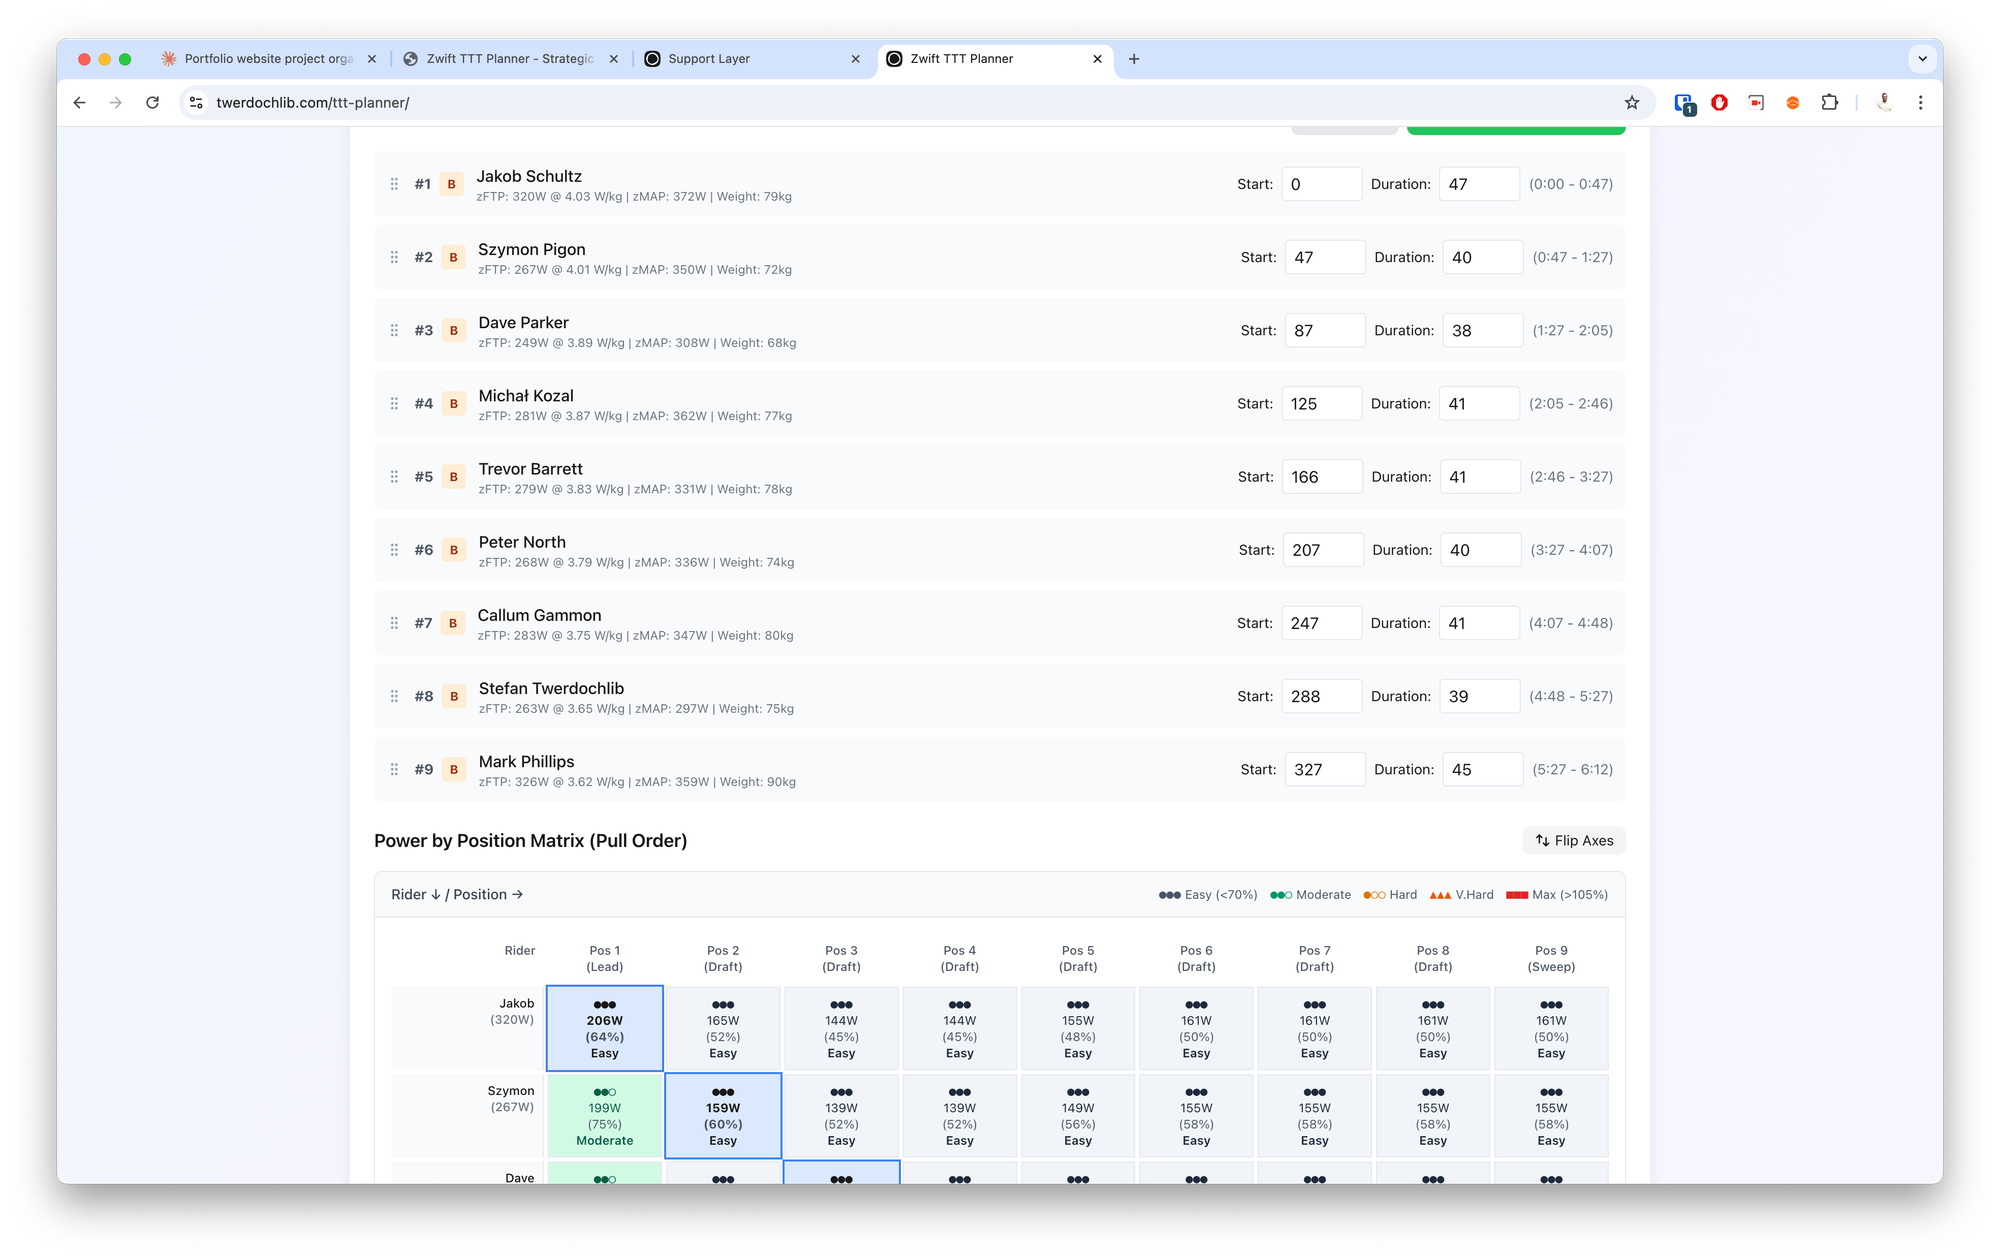Screen dimensions: 2000x1259
Task: Open Chrome's three-dot menu
Action: point(1921,102)
